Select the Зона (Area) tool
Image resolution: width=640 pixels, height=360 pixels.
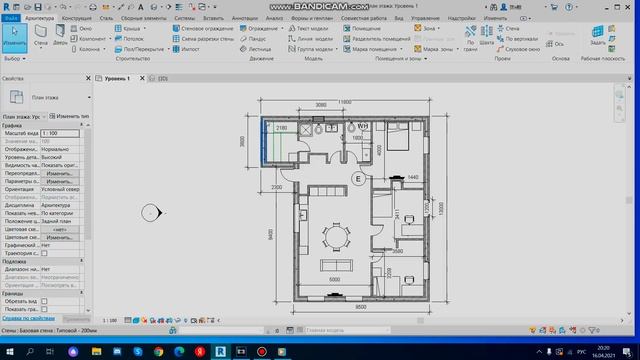pos(424,29)
